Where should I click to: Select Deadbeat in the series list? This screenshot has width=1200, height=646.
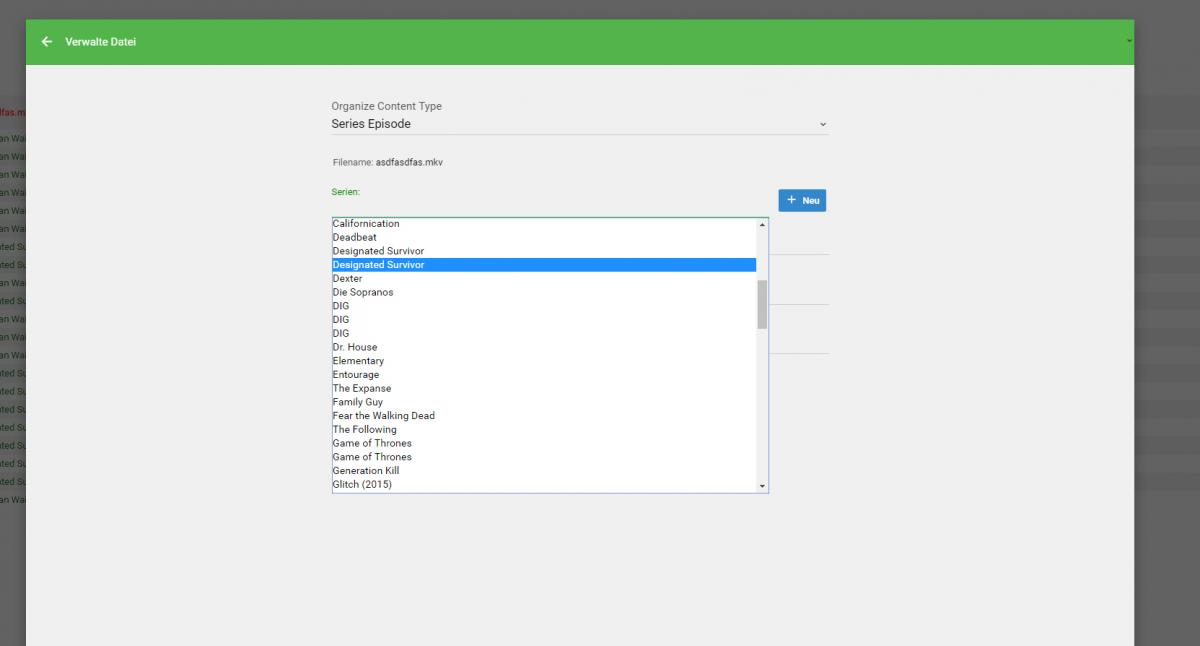pos(544,237)
